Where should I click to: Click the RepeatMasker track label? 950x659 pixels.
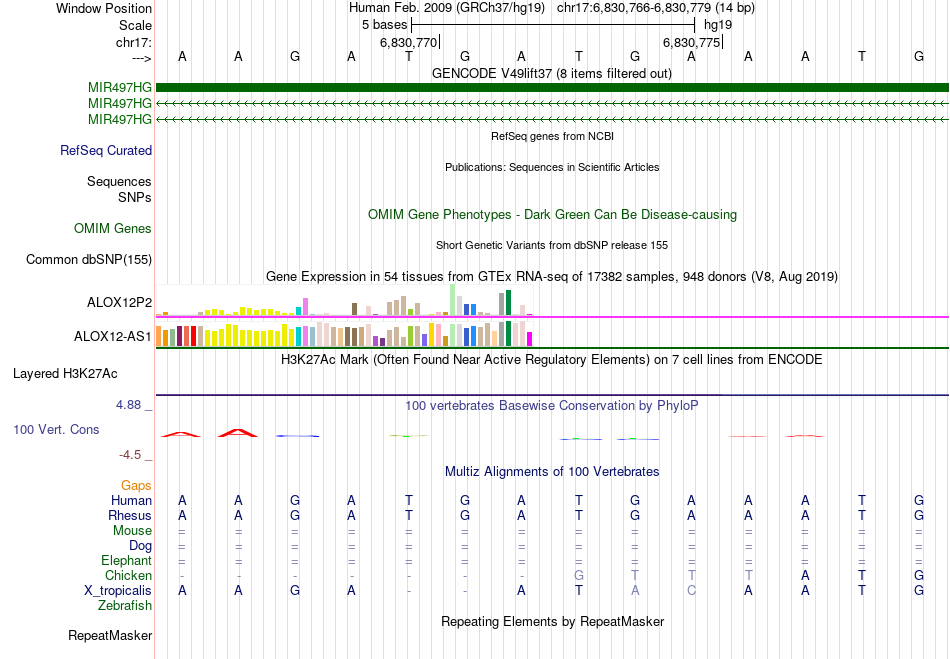tap(110, 635)
